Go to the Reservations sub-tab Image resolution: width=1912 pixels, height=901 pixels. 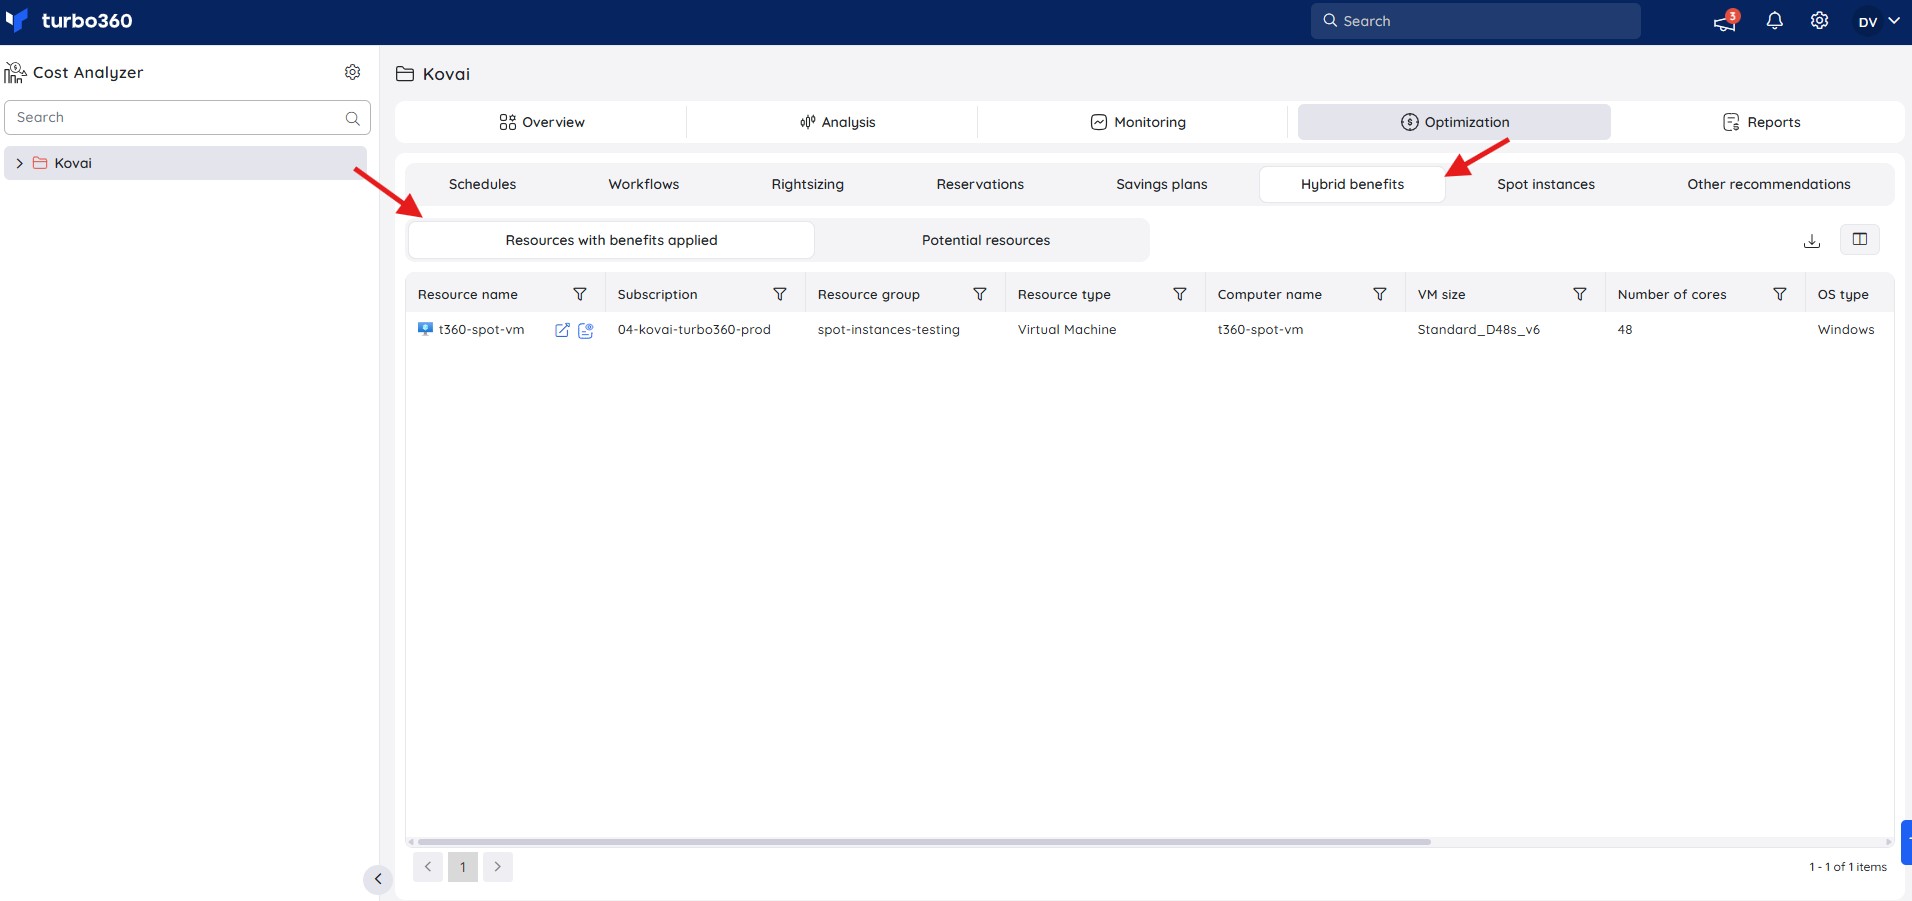[980, 184]
